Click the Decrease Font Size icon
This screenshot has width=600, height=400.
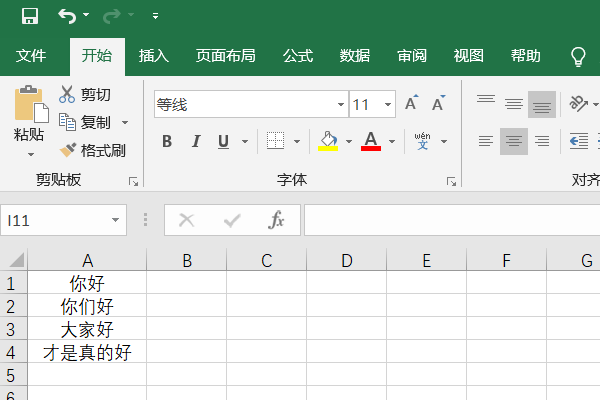tap(439, 103)
